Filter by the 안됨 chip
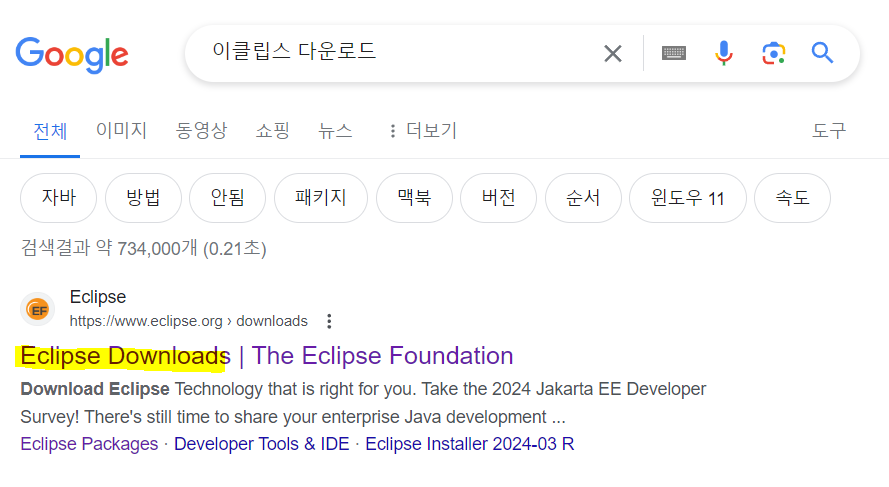Viewport: 889px width, 487px height. (227, 198)
